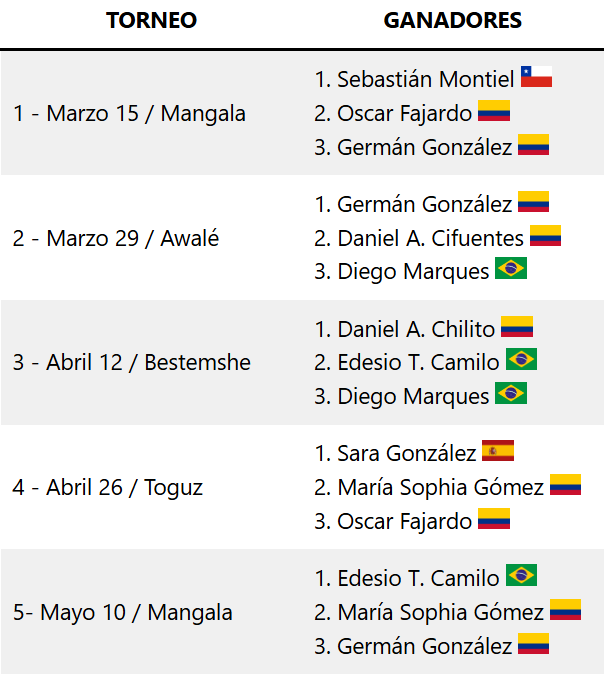Click Colombia flag beside Daniel A. Cifuentes
The height and width of the screenshot is (674, 605).
point(545,236)
